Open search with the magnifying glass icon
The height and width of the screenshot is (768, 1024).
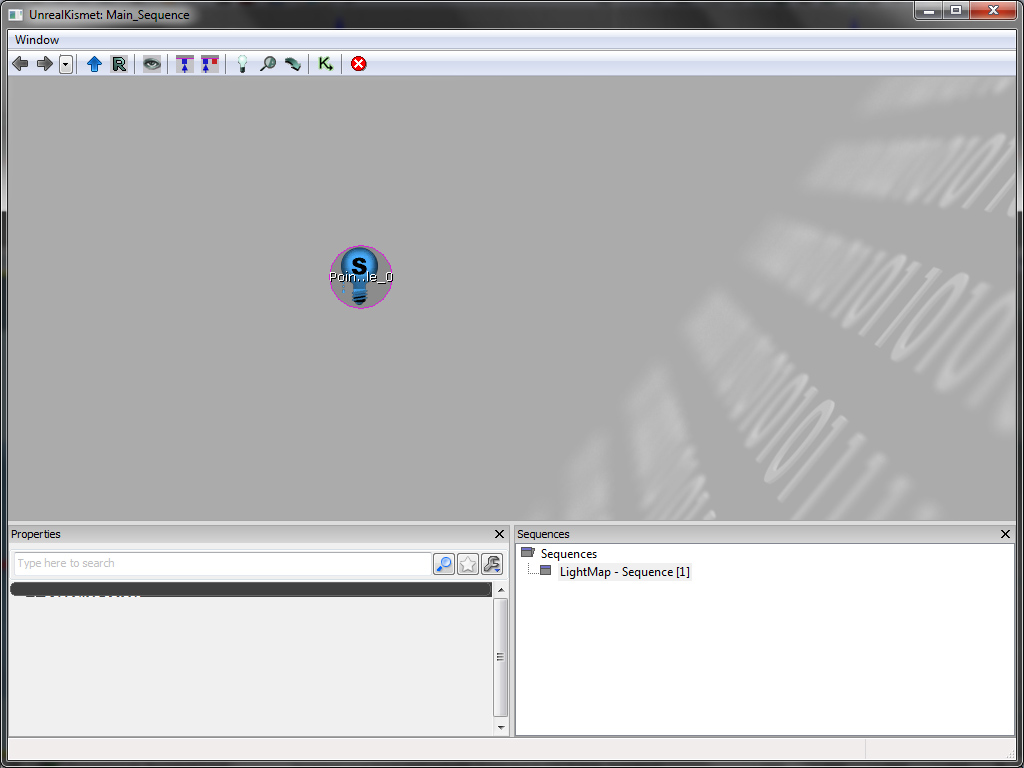[268, 64]
